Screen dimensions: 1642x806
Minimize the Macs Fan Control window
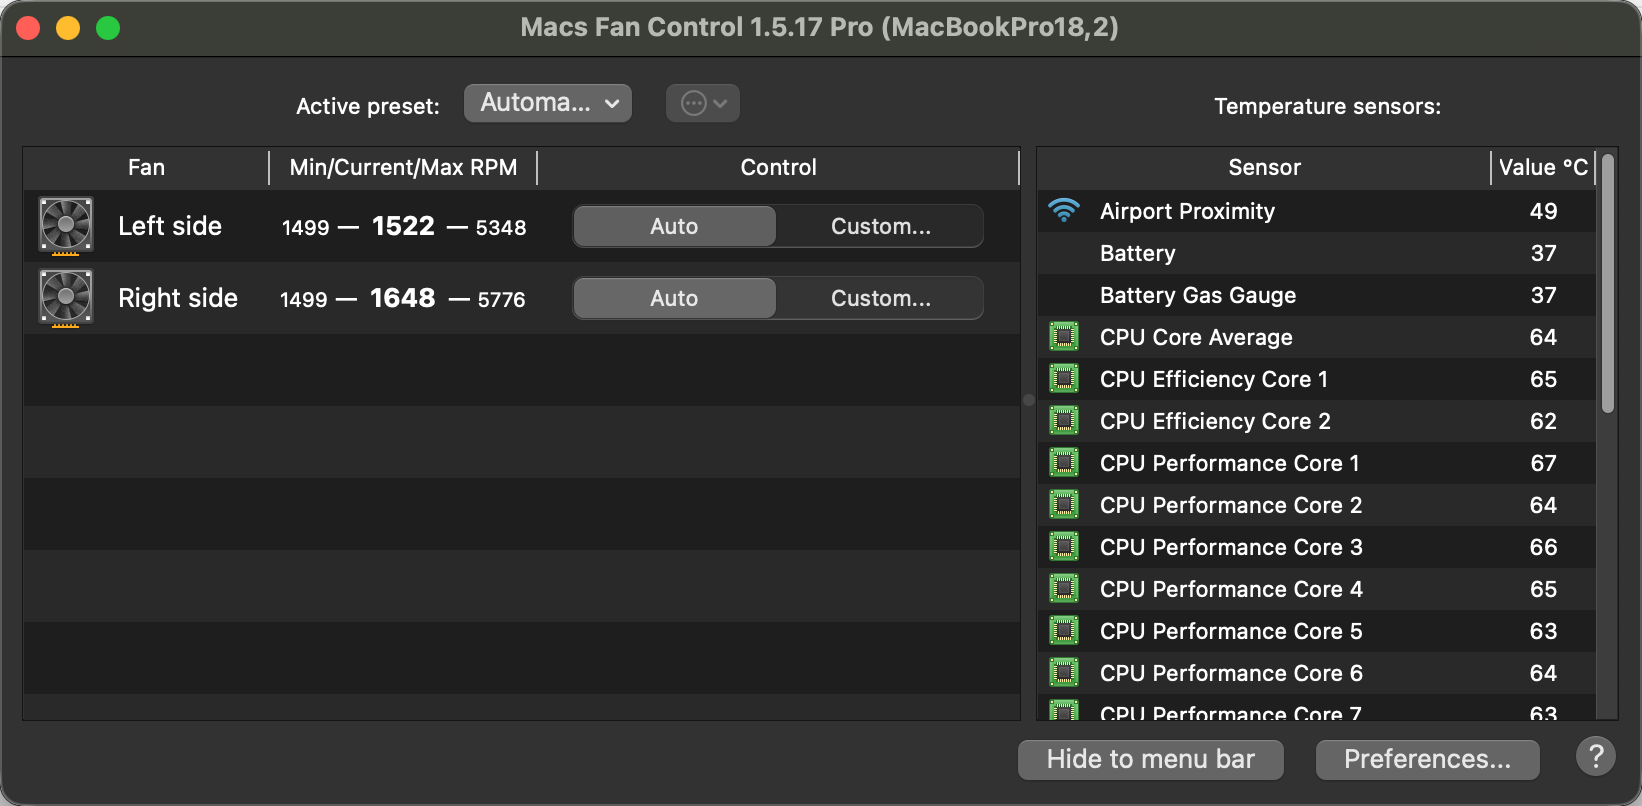pos(68,28)
